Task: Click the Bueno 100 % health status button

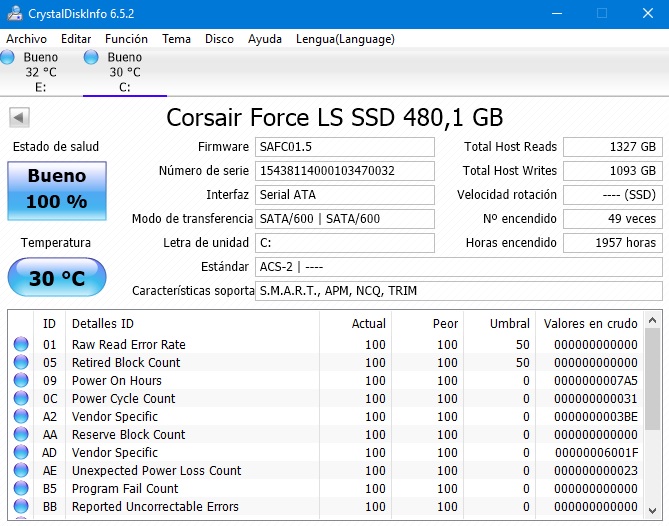Action: tap(56, 190)
